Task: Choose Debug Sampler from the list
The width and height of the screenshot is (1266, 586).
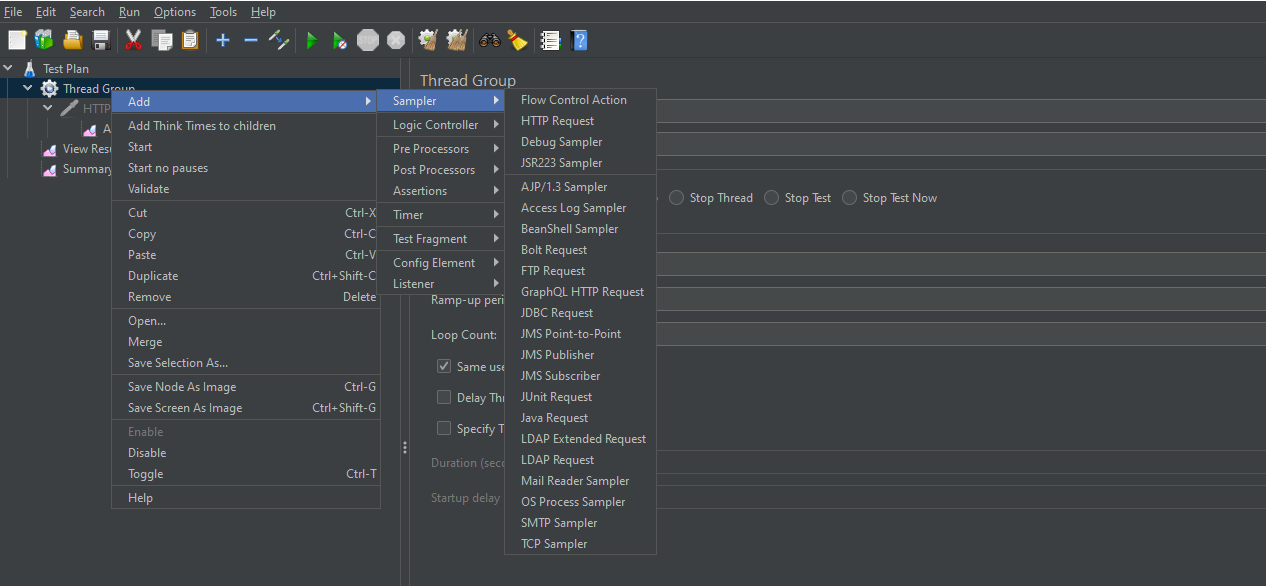Action: click(580, 142)
